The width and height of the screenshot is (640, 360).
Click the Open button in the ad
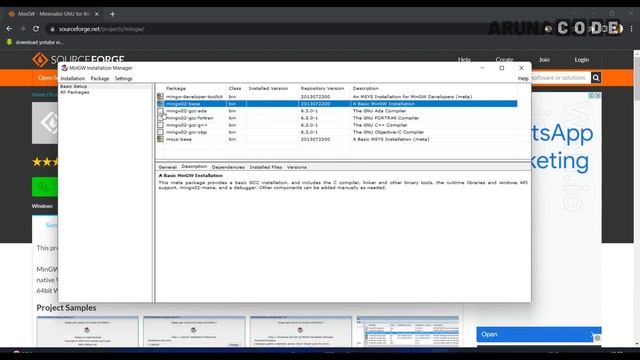click(x=539, y=334)
